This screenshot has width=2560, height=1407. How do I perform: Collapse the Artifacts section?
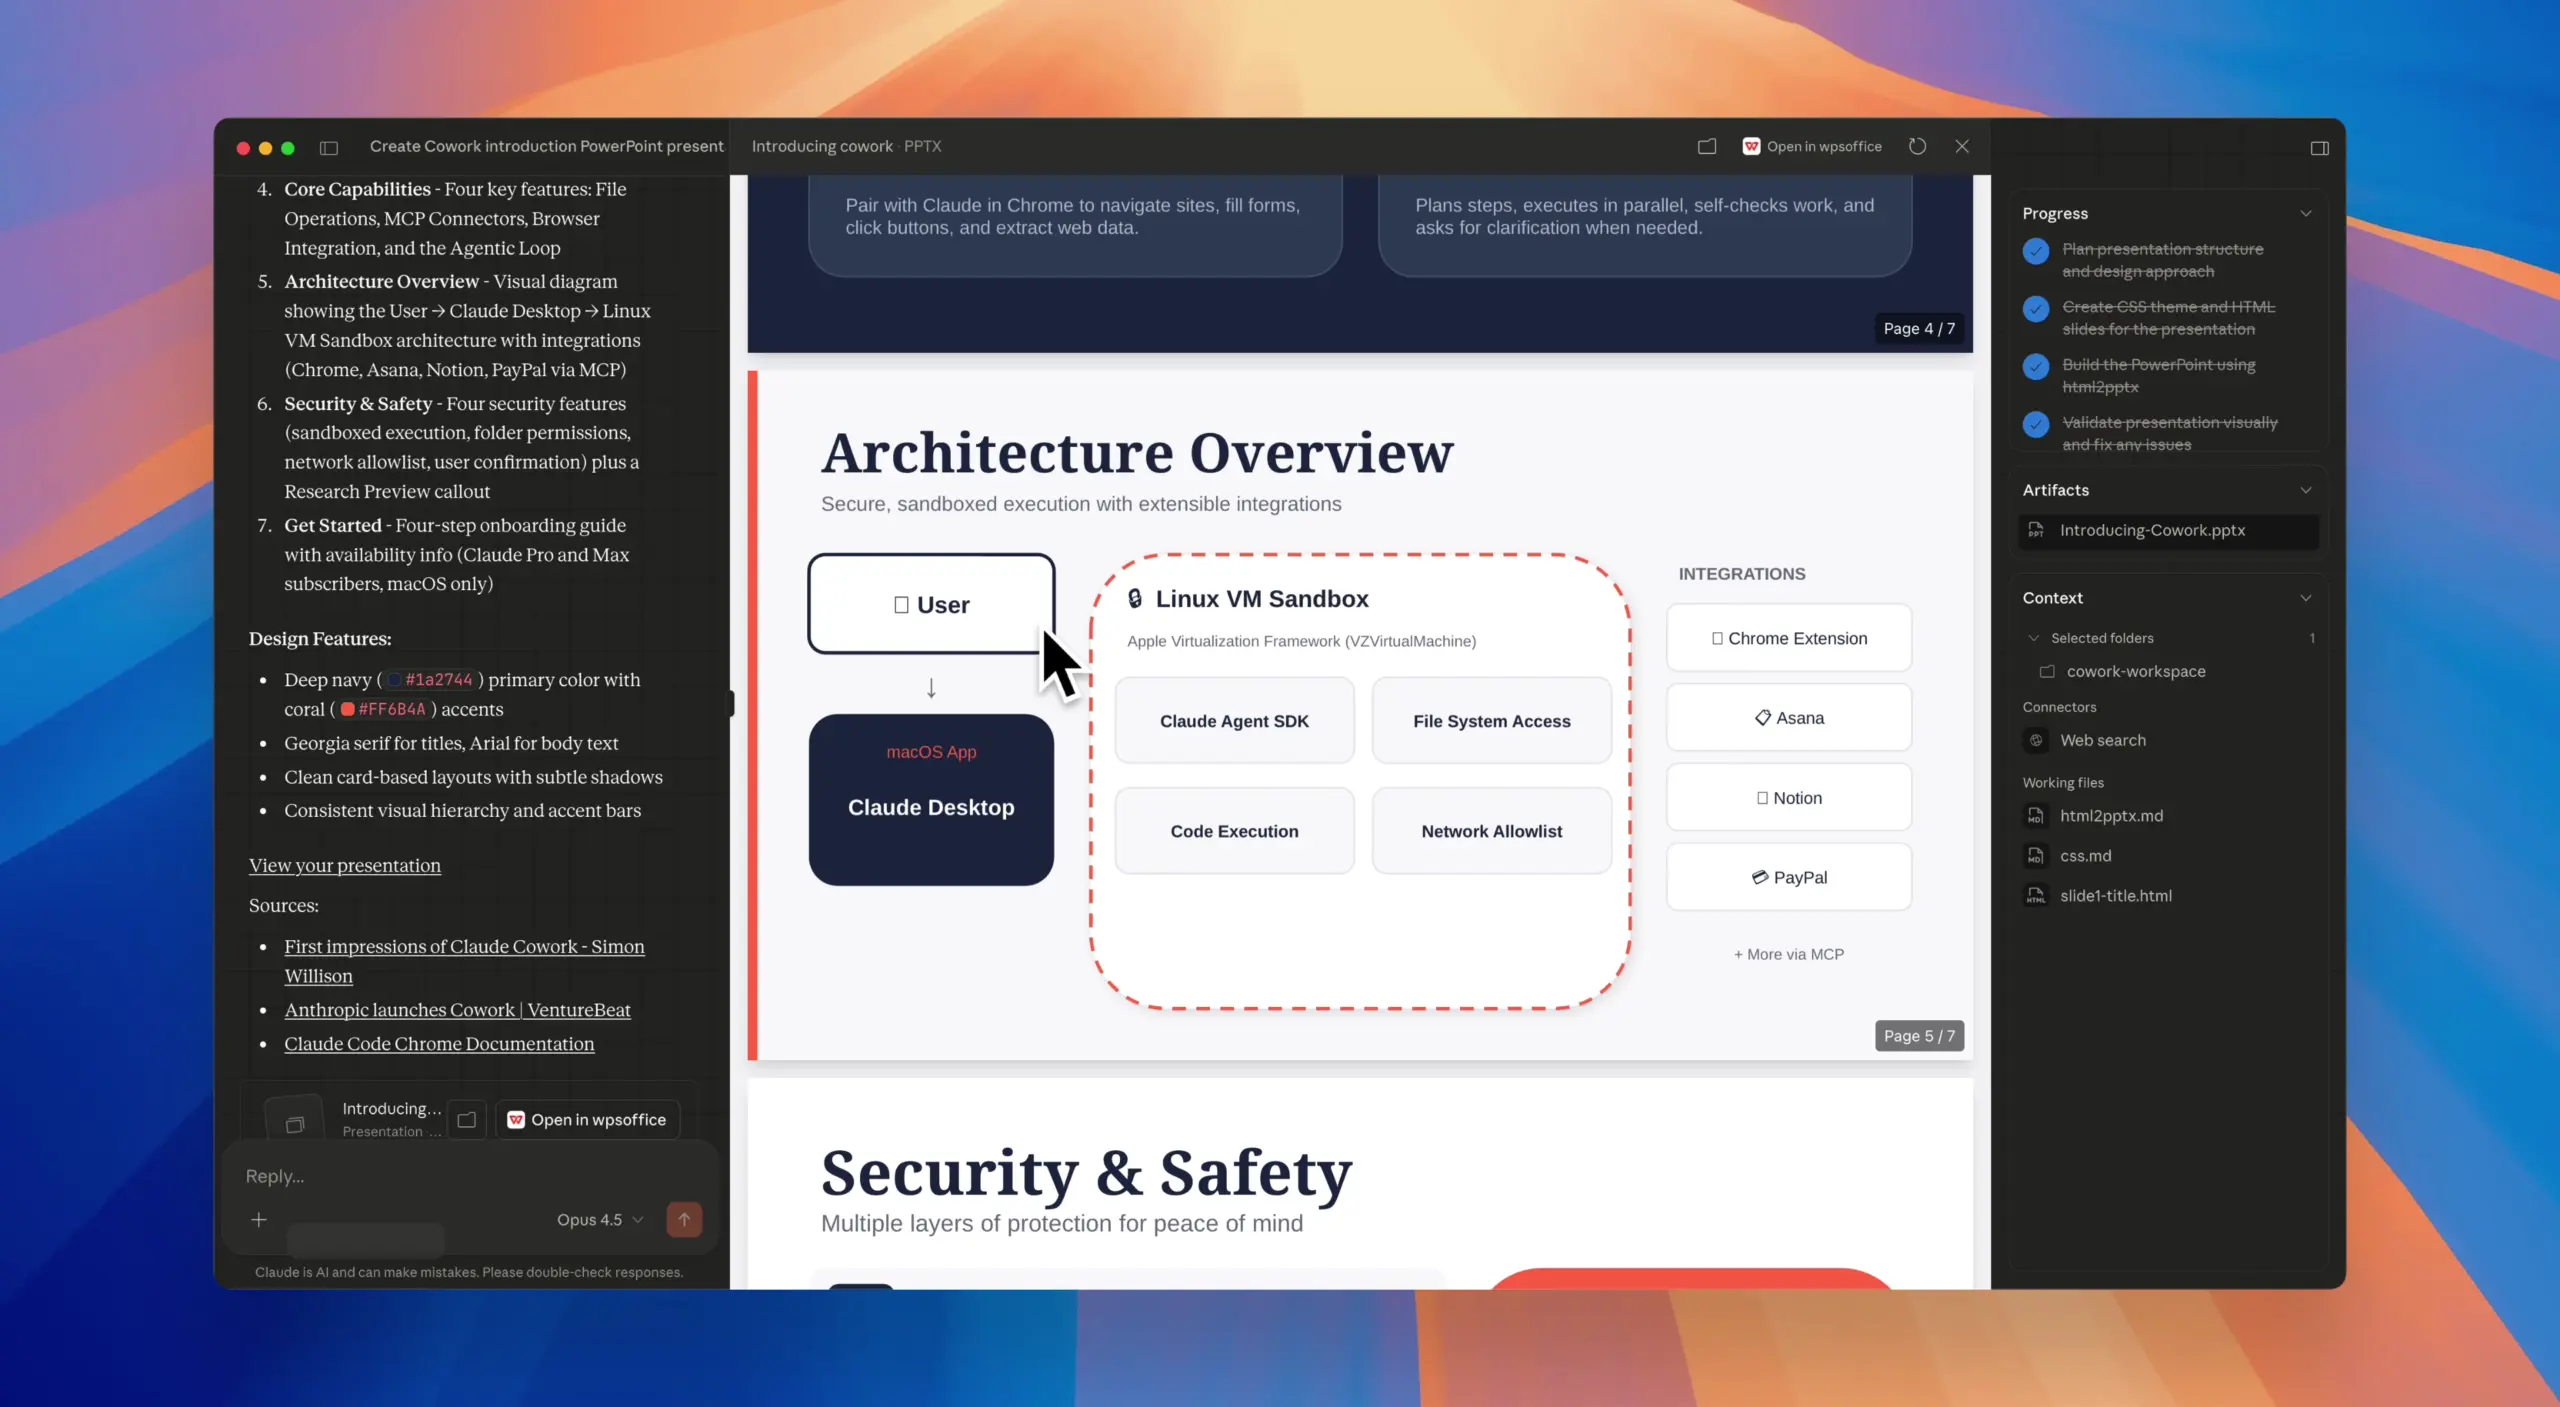[x=2305, y=490]
